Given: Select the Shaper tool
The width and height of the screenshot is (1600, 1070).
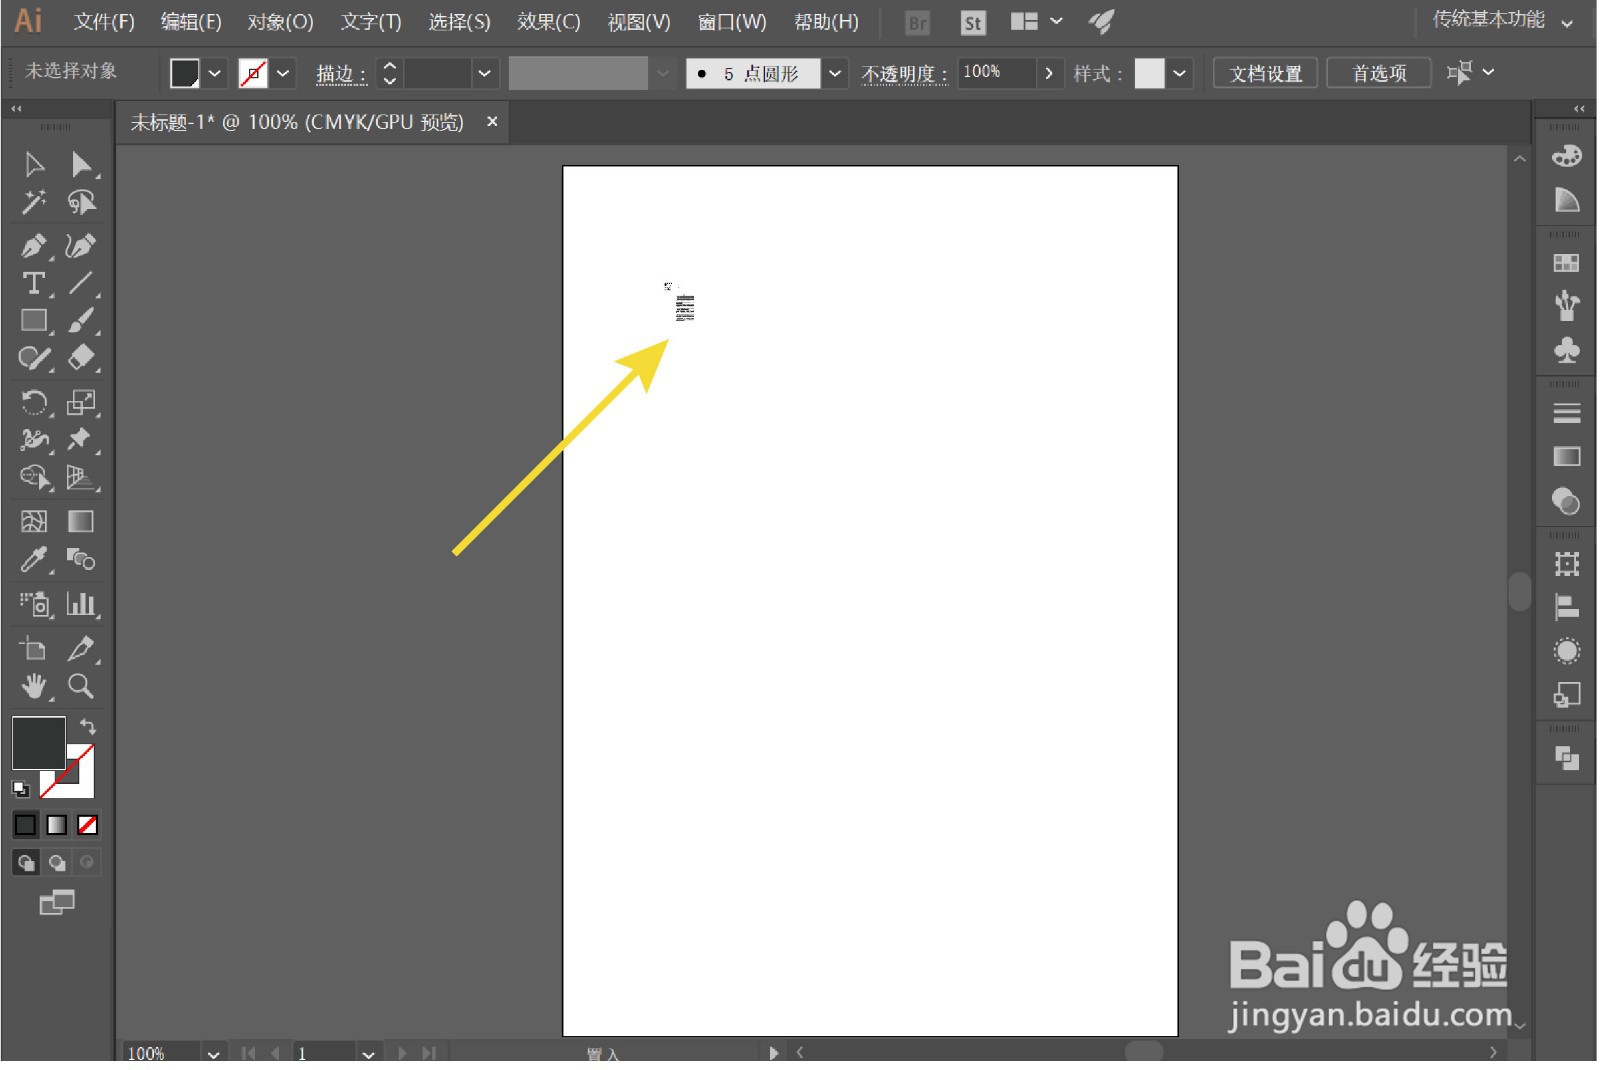Looking at the screenshot, I should [x=34, y=358].
